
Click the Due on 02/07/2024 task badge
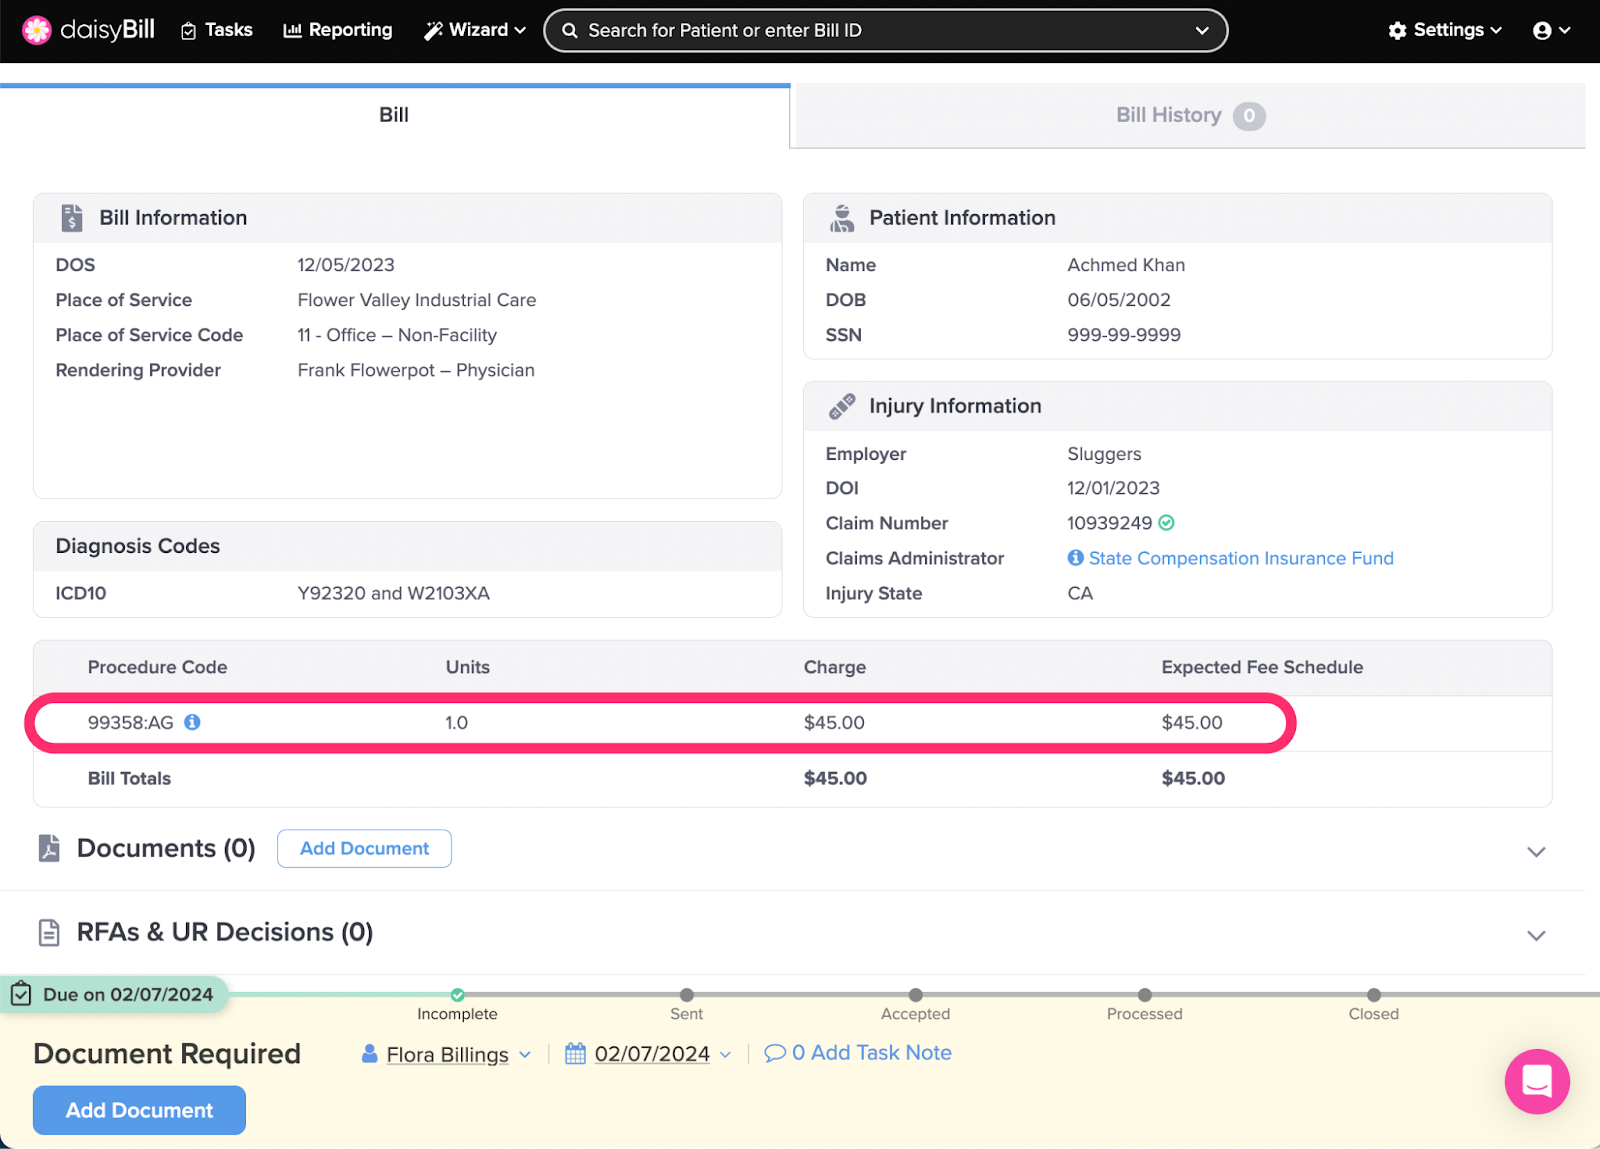[x=114, y=994]
